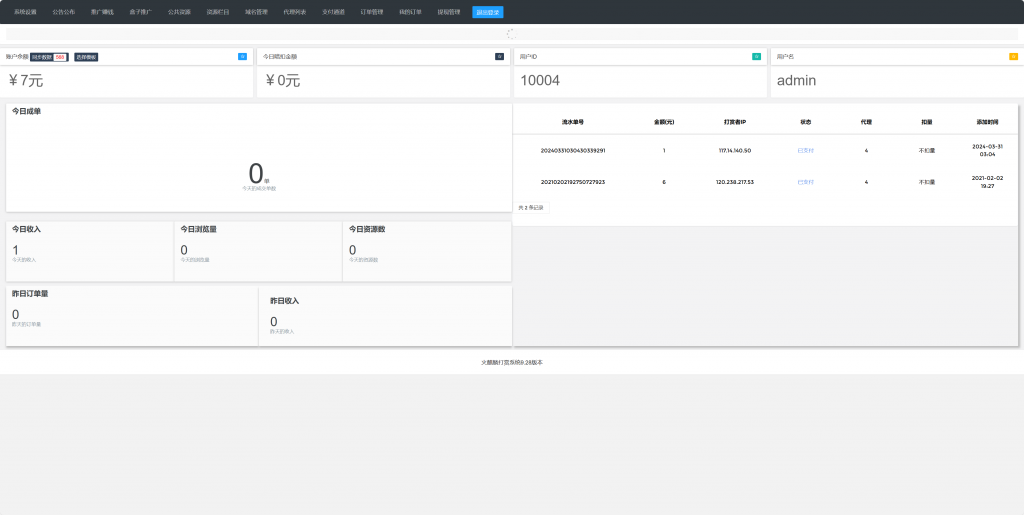Open the 公告公布 menu item

64,12
